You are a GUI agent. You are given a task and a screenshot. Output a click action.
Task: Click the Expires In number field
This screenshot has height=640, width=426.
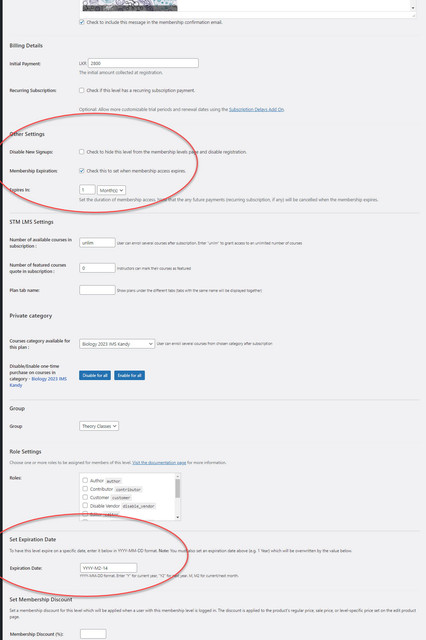click(87, 190)
